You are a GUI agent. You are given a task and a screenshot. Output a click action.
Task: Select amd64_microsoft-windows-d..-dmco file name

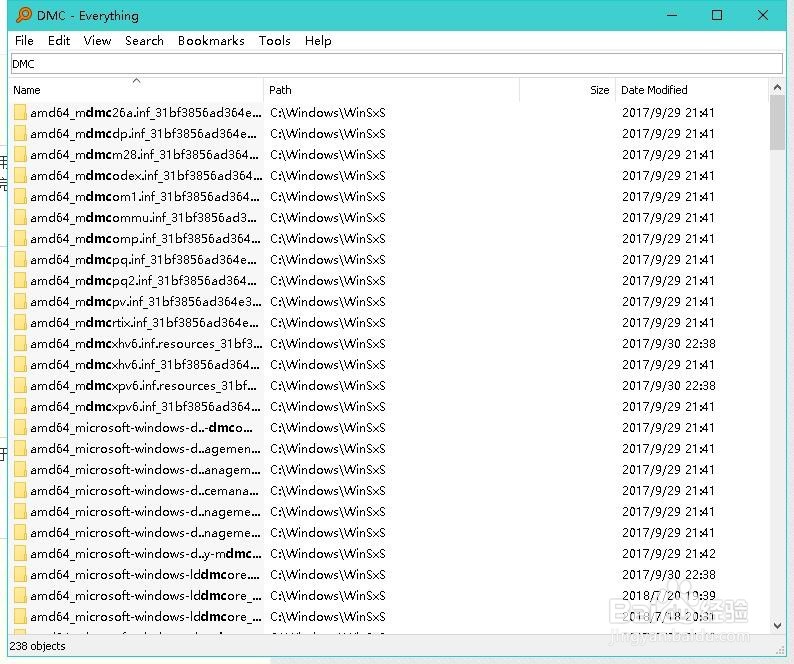[x=141, y=428]
